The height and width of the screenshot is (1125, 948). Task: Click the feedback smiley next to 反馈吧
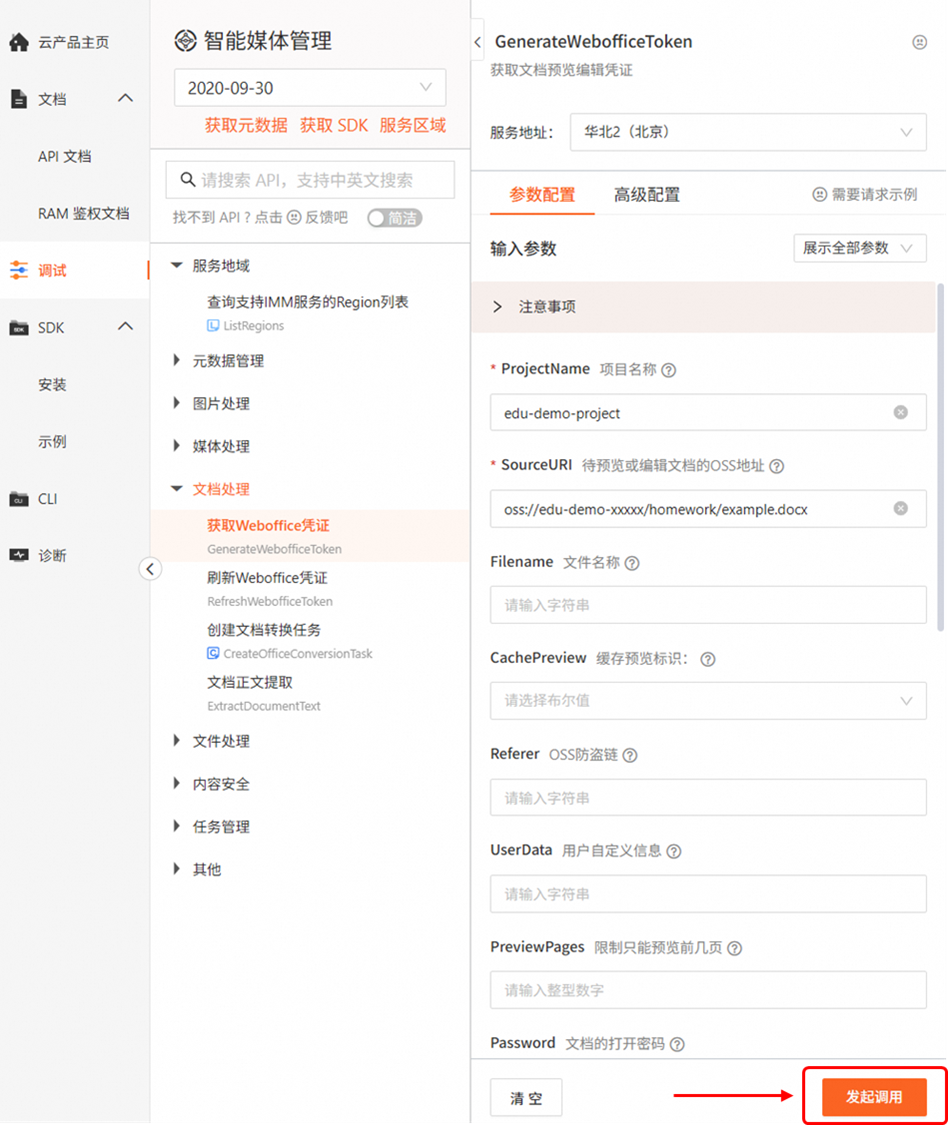pyautogui.click(x=294, y=217)
